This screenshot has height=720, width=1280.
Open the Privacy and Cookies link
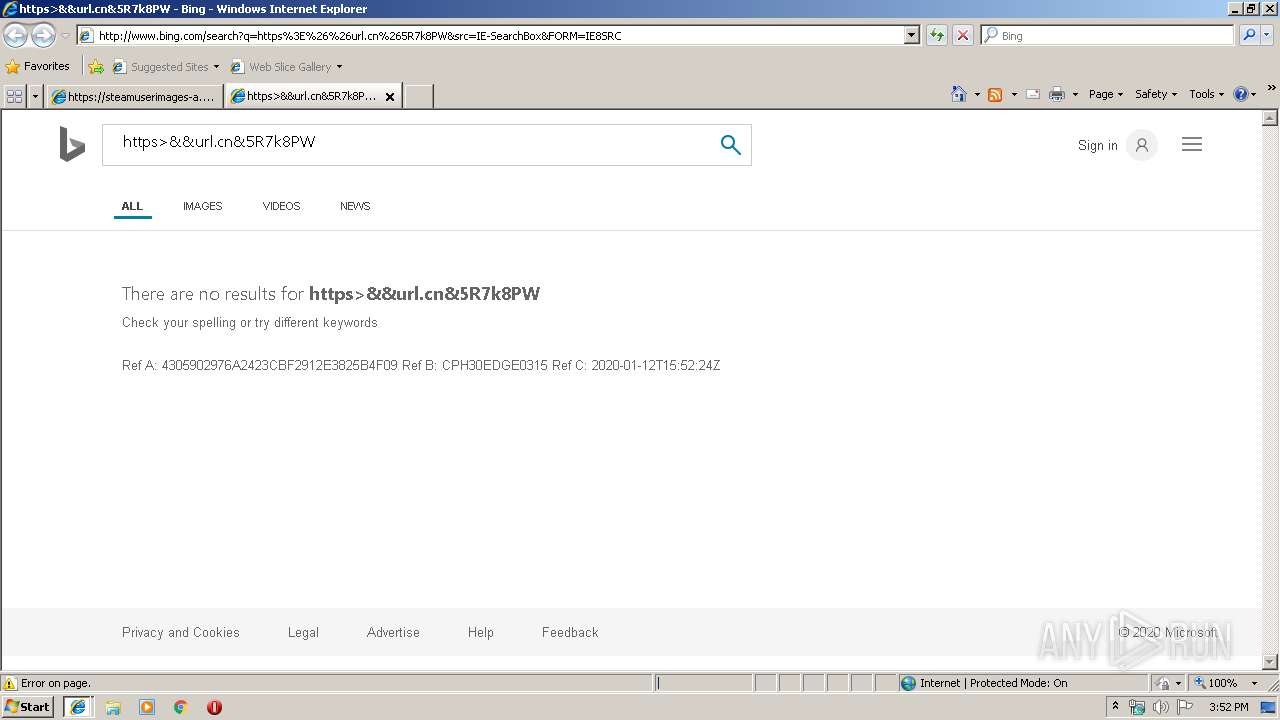(x=181, y=632)
